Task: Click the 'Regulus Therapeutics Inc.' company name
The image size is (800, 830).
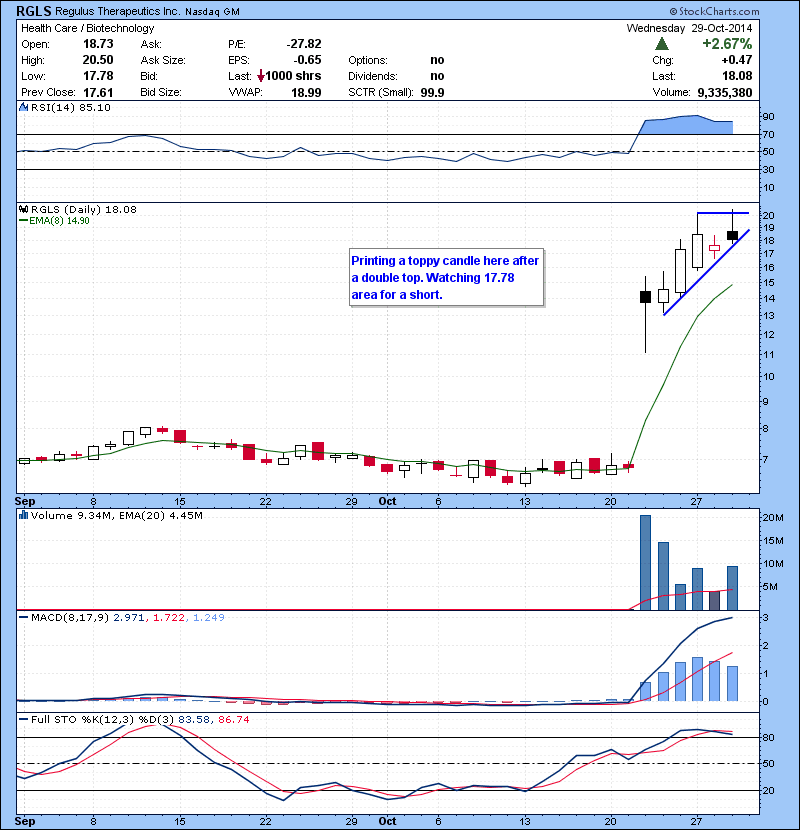Action: coord(118,11)
